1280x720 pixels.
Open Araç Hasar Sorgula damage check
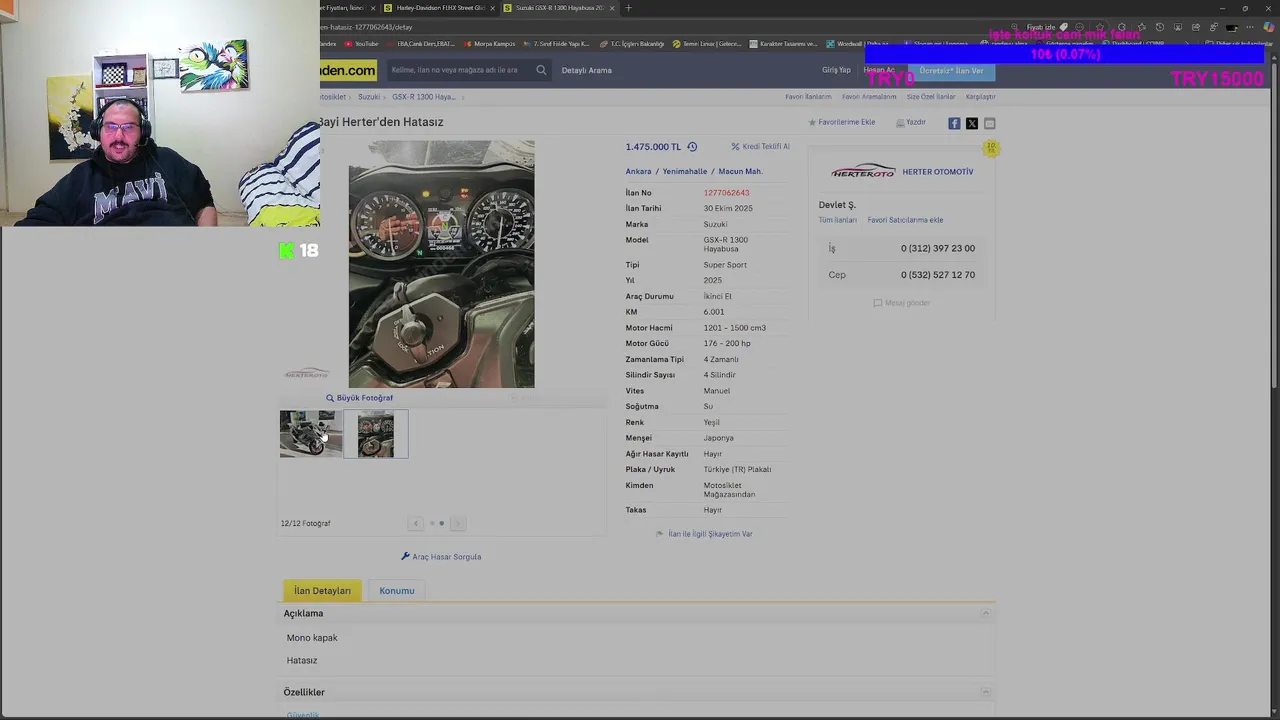(x=441, y=557)
